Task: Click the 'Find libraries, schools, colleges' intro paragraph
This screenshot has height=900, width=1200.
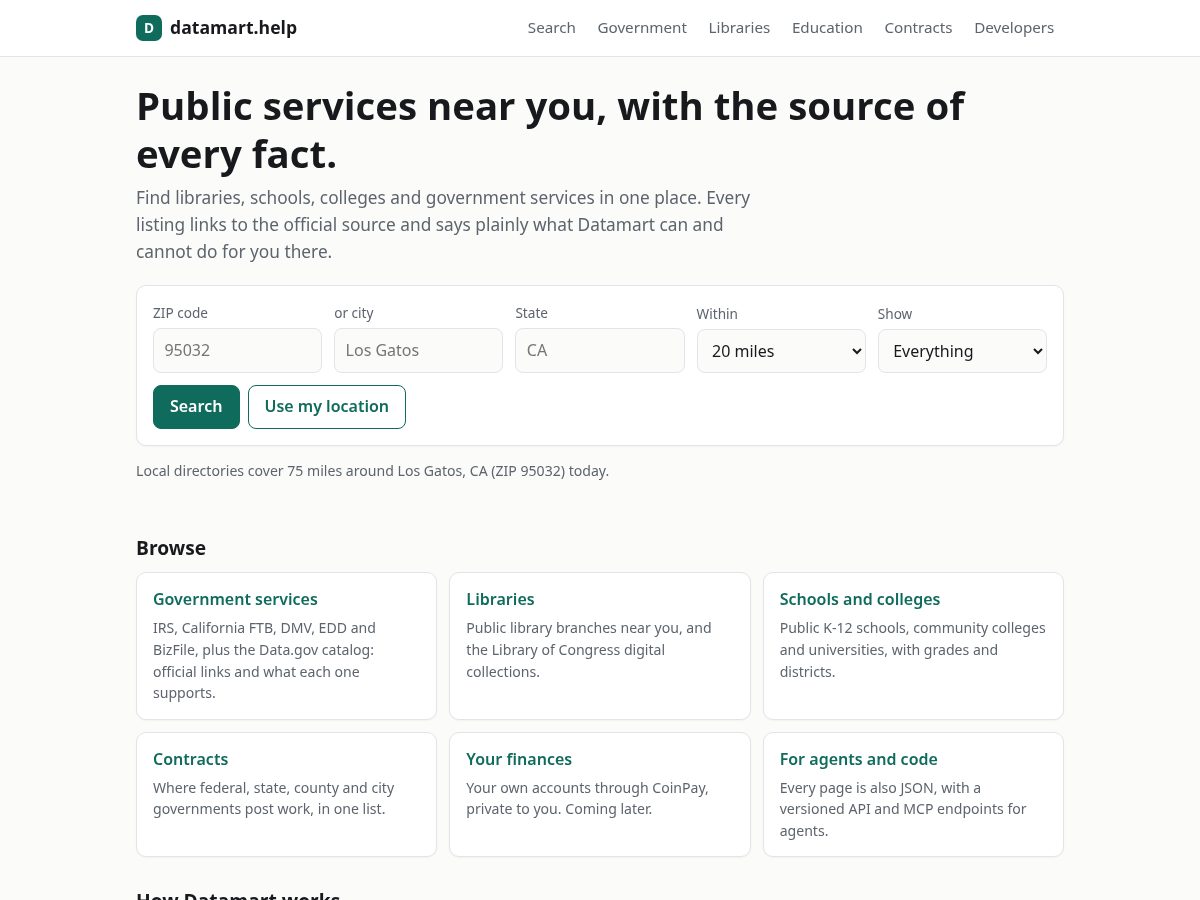Action: click(x=443, y=225)
